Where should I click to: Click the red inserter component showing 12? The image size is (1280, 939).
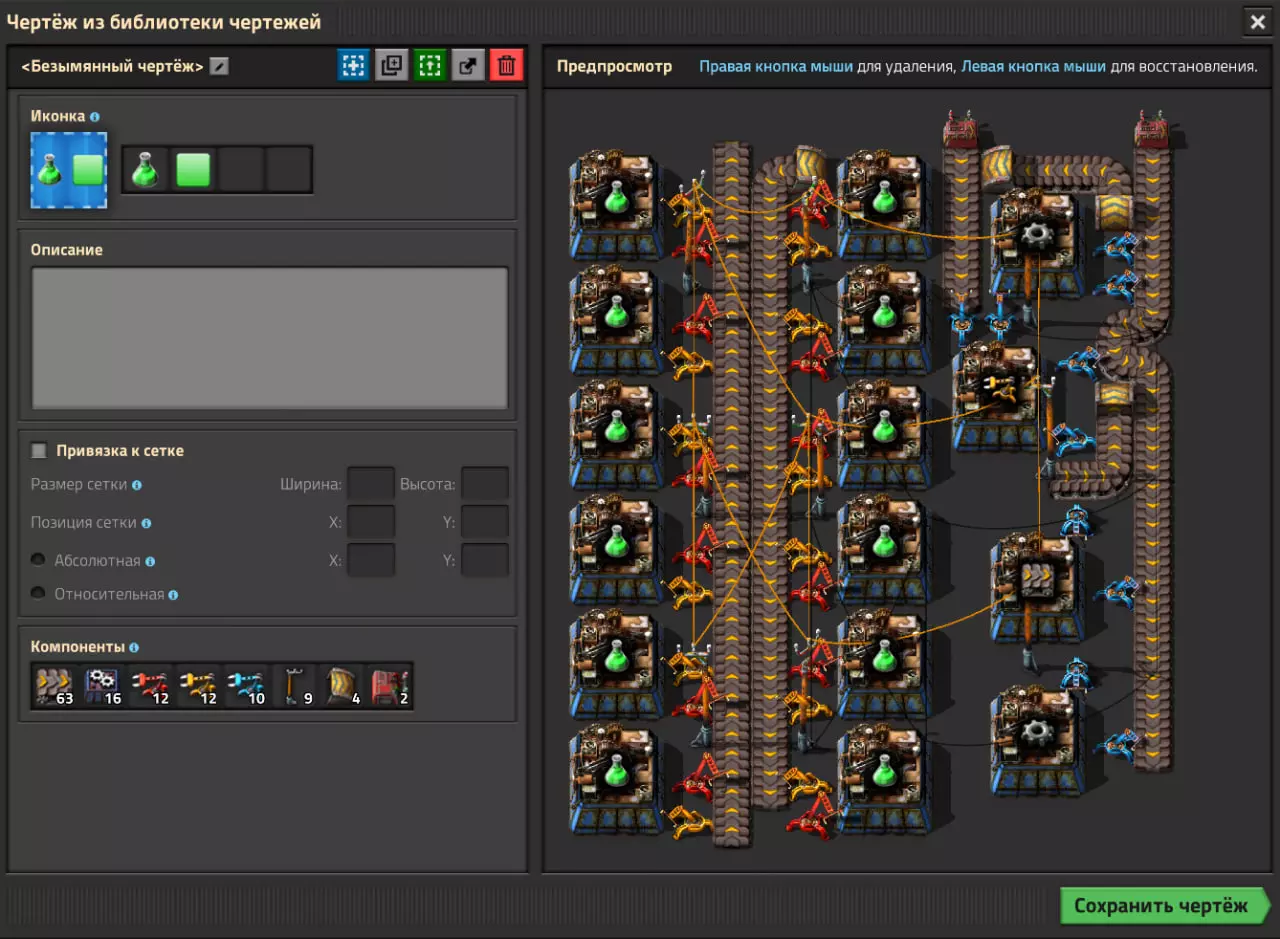(150, 686)
